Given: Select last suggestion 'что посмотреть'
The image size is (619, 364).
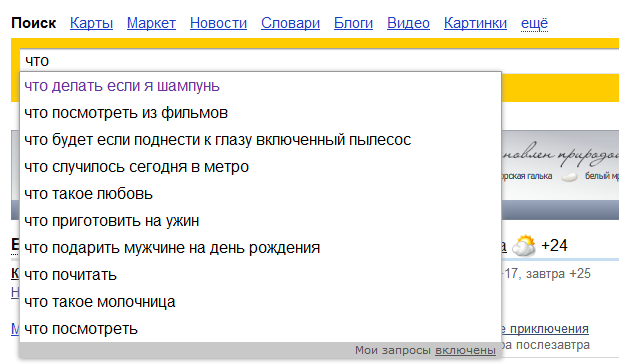Looking at the screenshot, I should pos(261,328).
